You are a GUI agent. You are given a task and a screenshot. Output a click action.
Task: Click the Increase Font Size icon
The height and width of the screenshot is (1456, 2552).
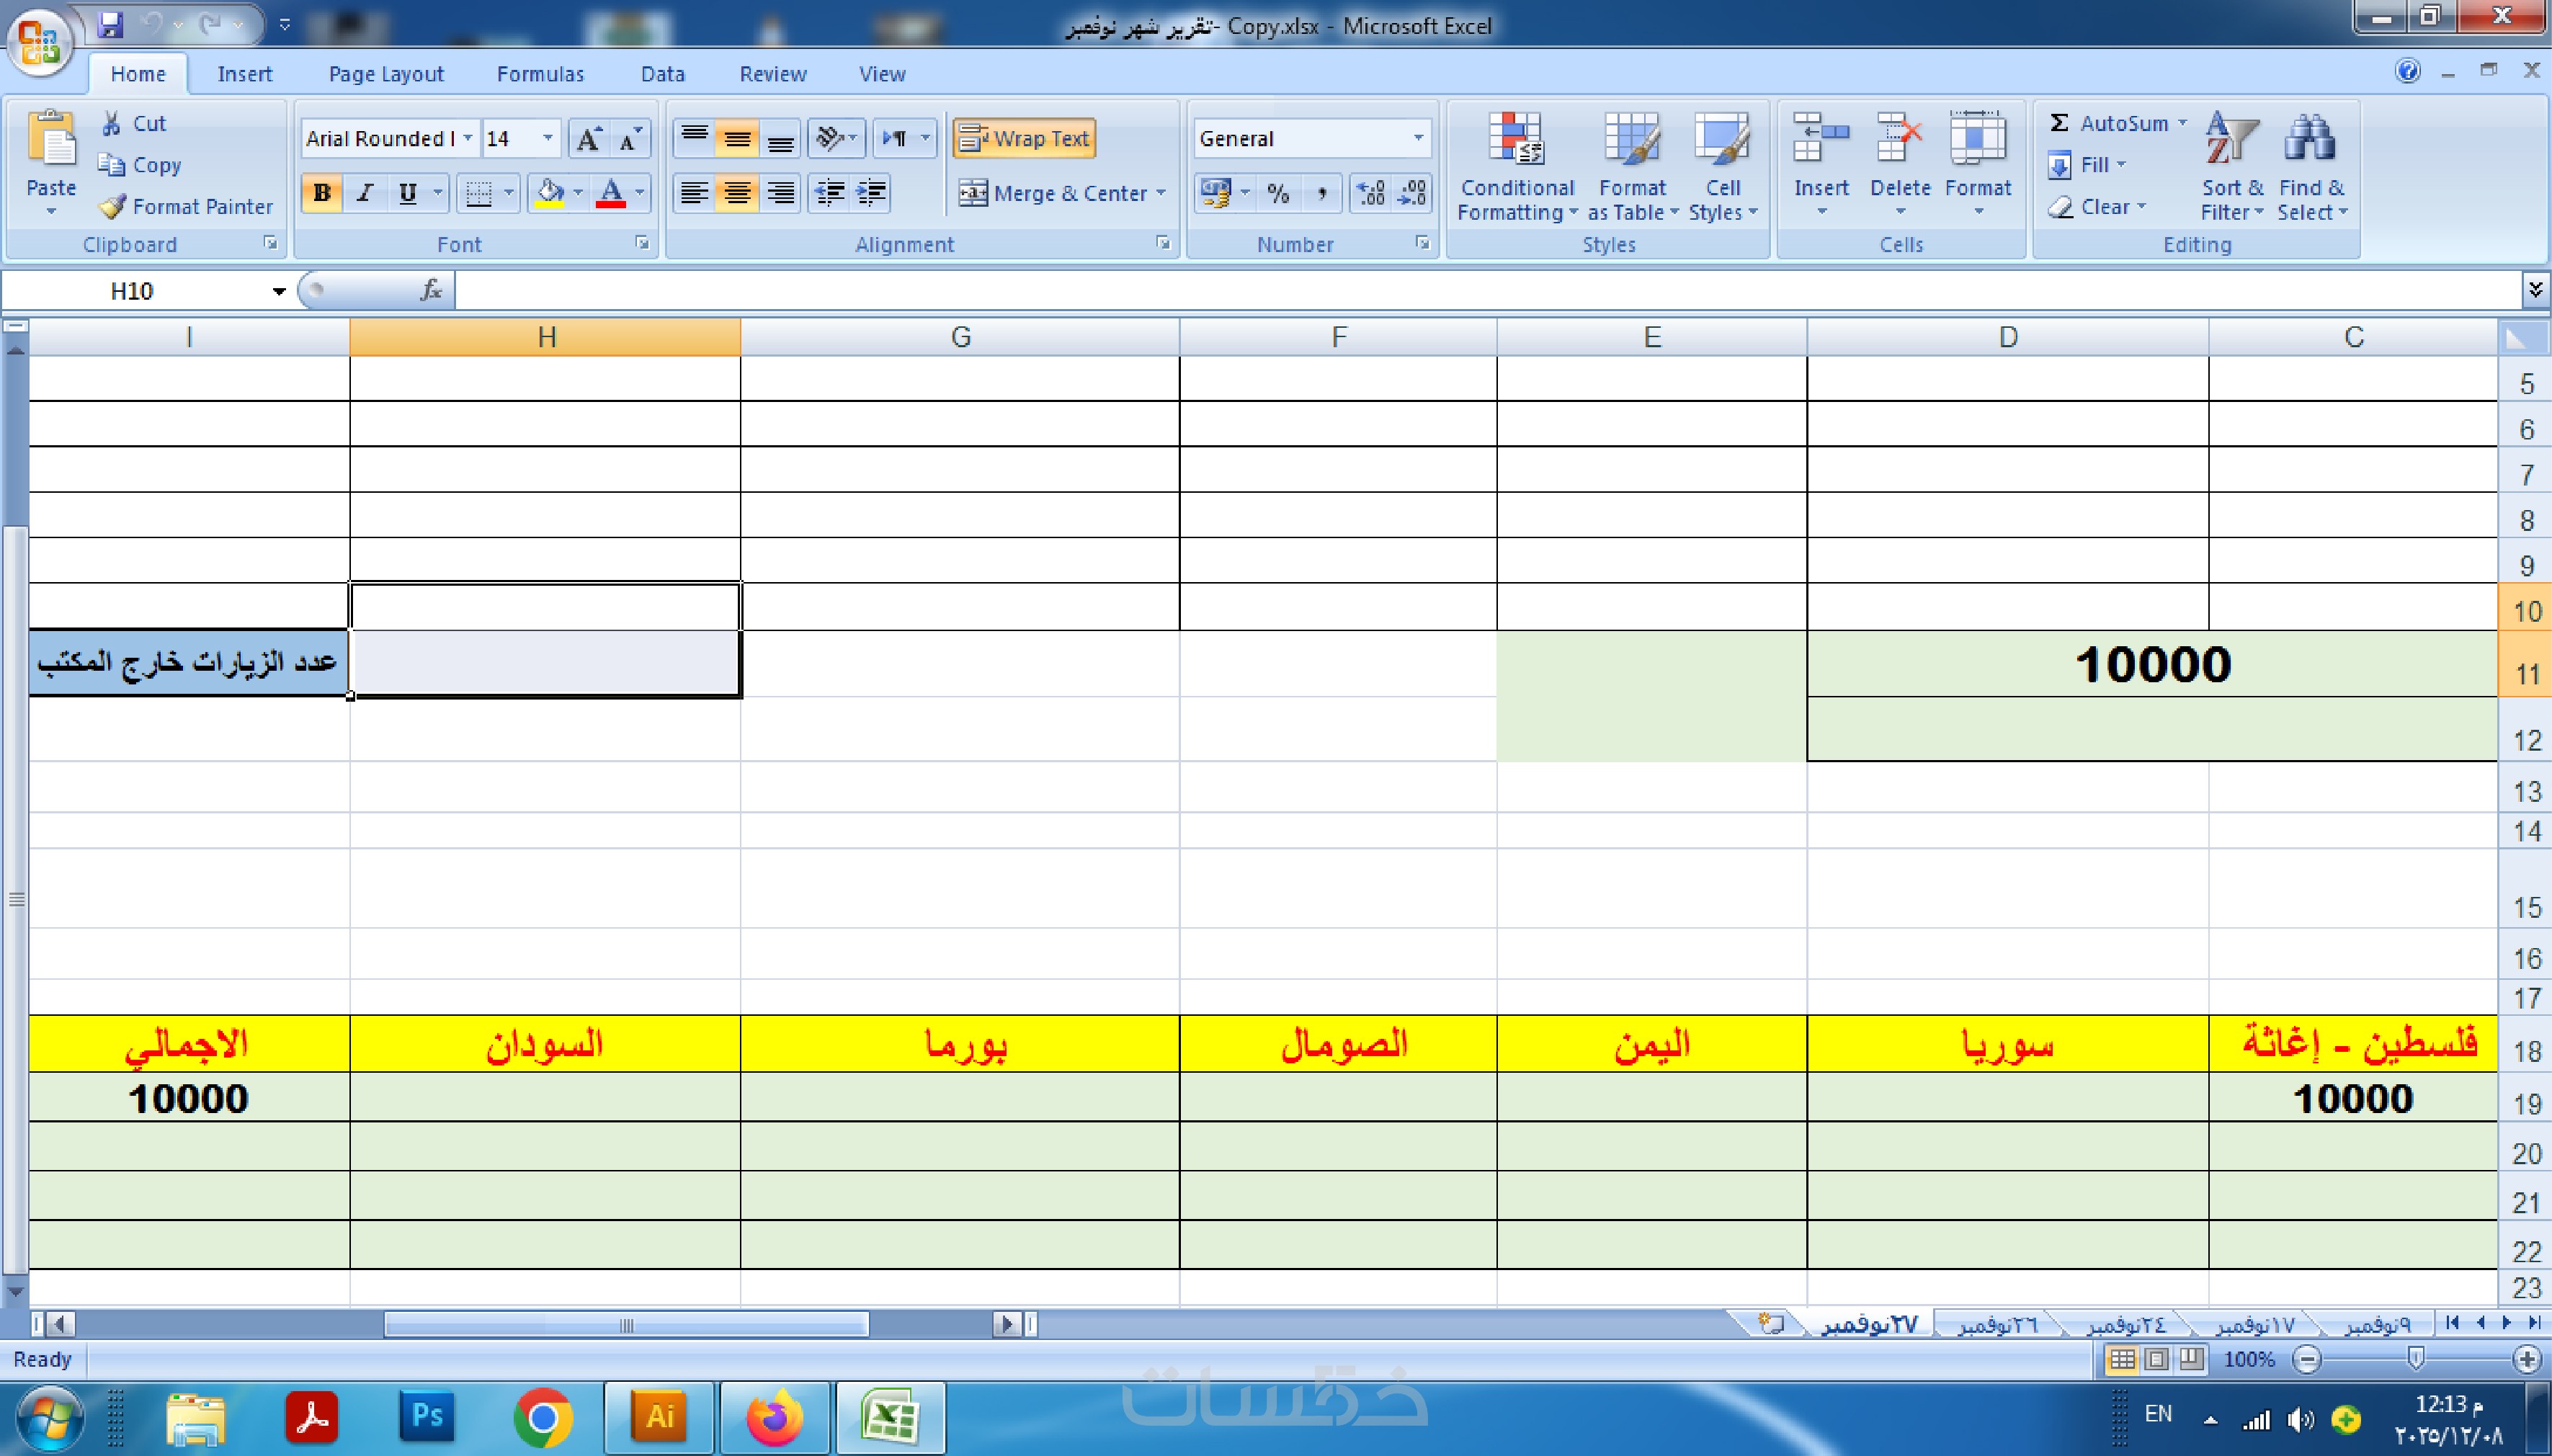point(589,139)
